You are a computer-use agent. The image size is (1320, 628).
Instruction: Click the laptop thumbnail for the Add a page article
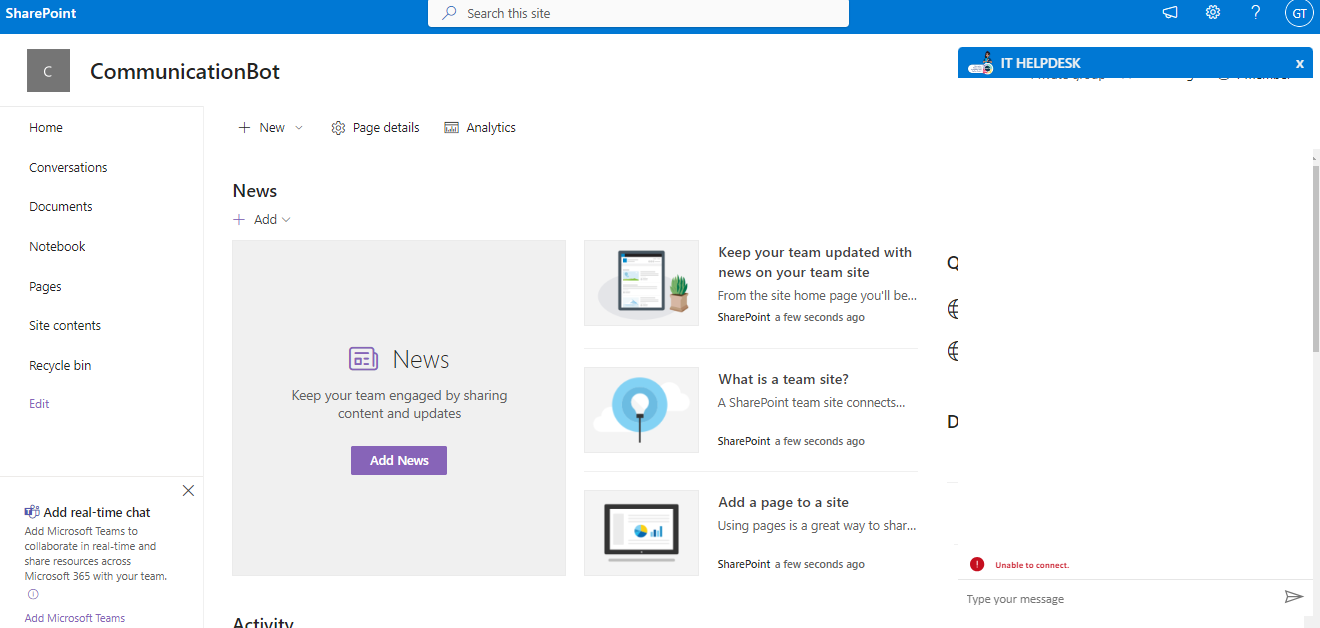[x=641, y=533]
